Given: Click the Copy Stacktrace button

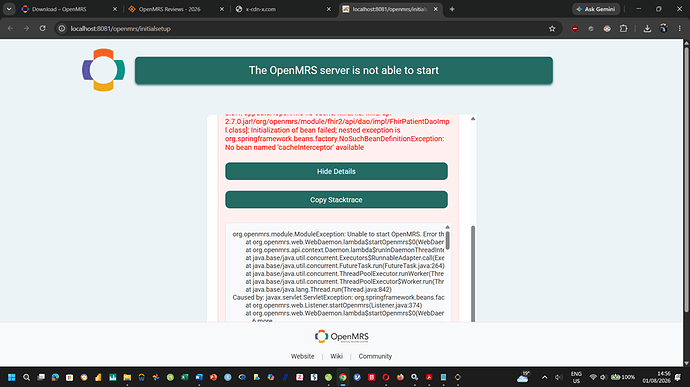Looking at the screenshot, I should point(336,199).
